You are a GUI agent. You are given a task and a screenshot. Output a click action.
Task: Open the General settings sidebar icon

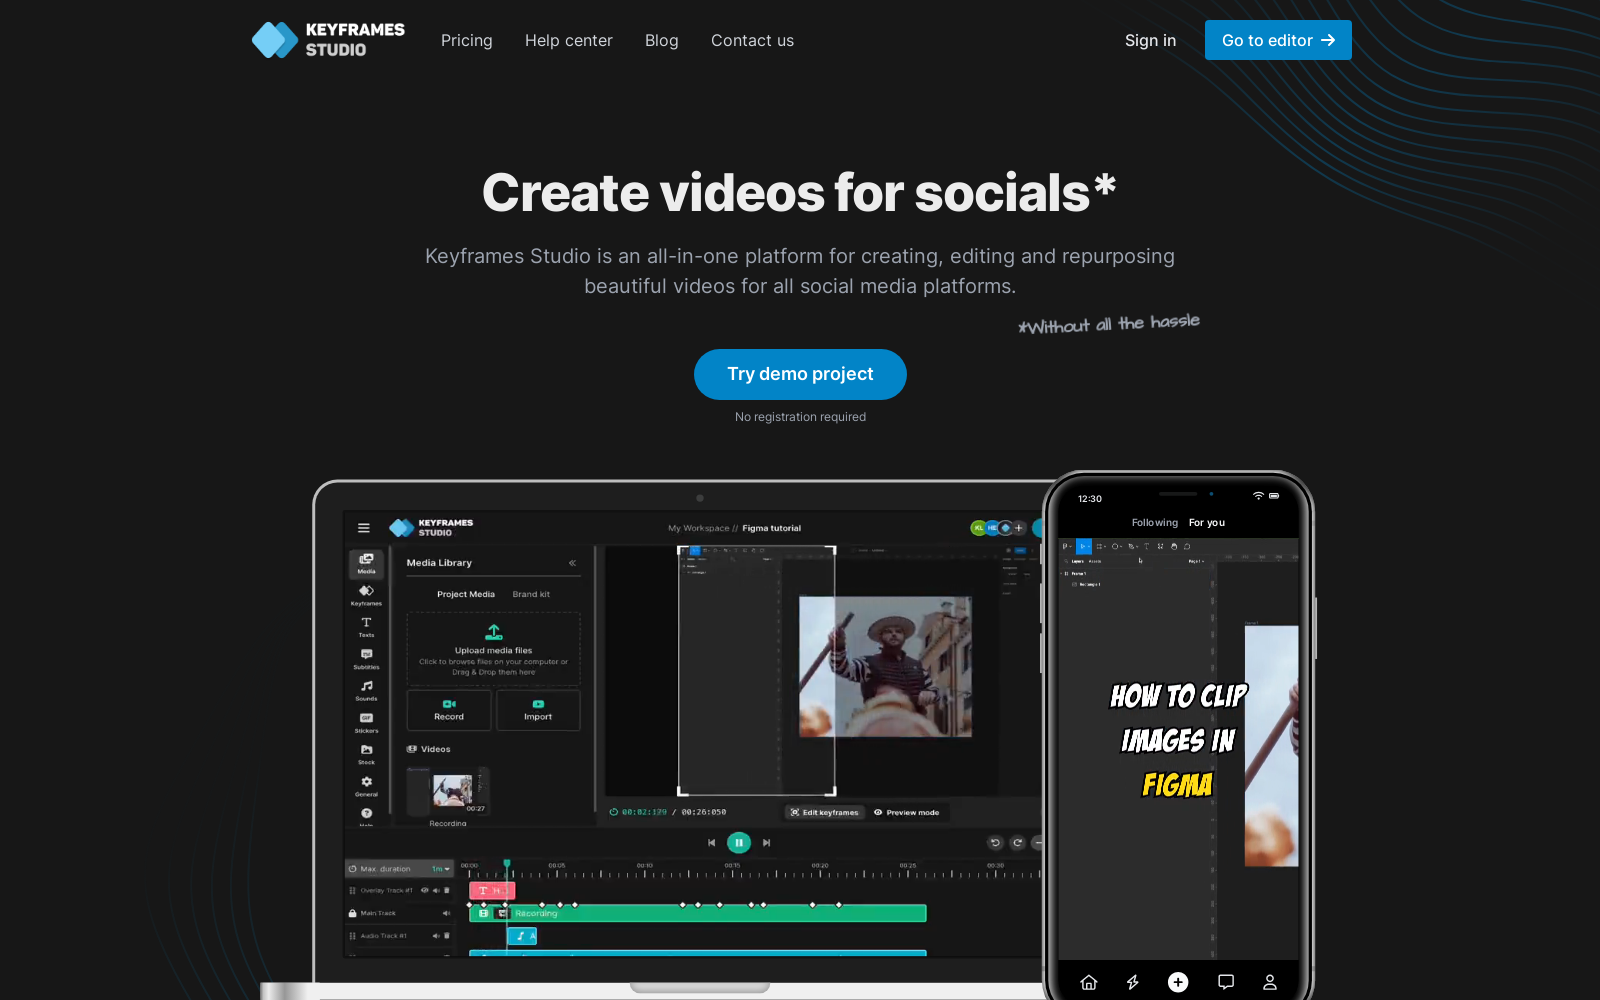pos(366,786)
